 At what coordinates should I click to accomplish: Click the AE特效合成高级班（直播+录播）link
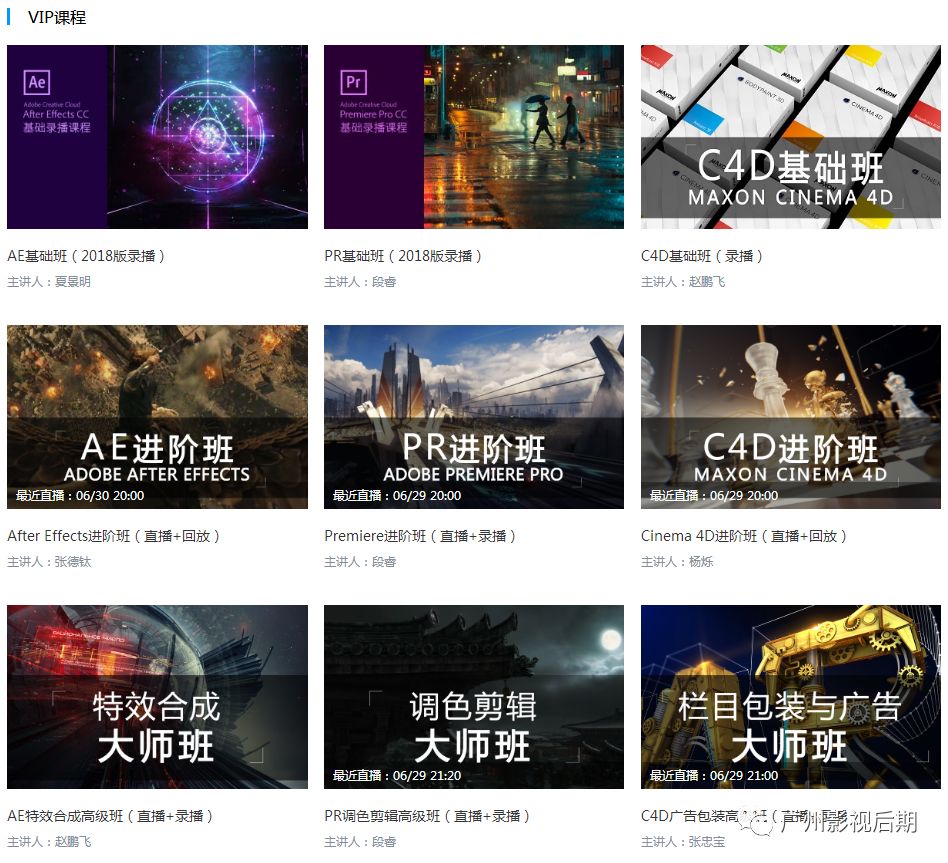[110, 816]
